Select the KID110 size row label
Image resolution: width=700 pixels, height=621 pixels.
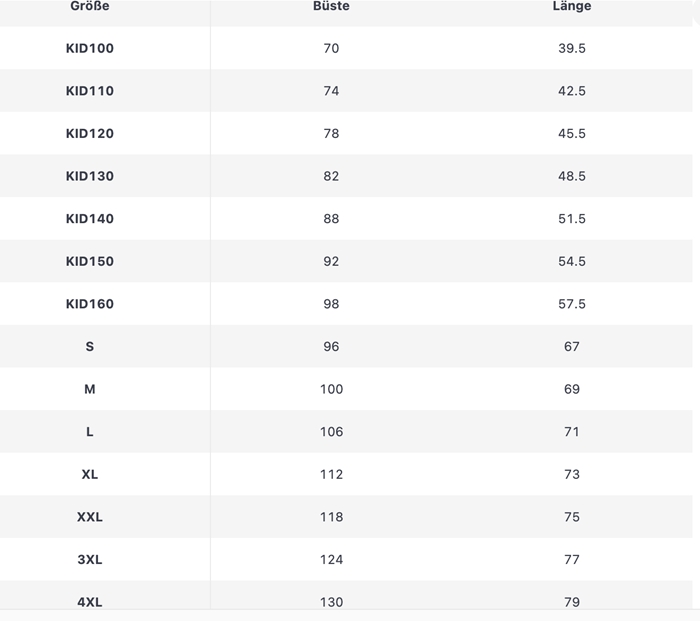coord(90,91)
